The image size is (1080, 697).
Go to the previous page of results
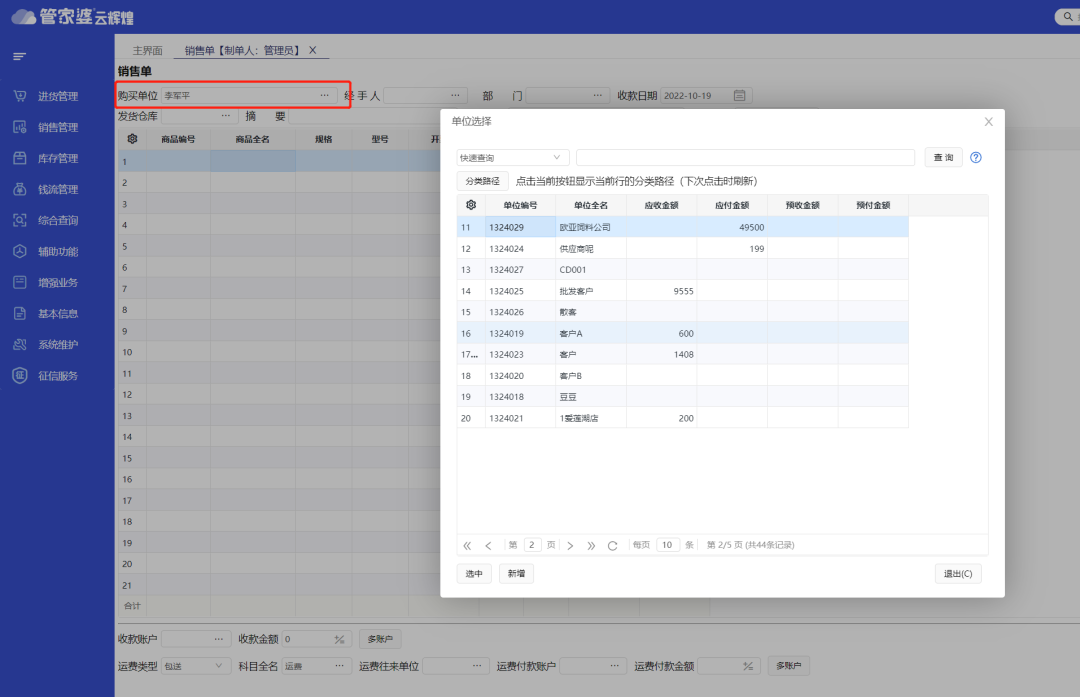tap(488, 546)
